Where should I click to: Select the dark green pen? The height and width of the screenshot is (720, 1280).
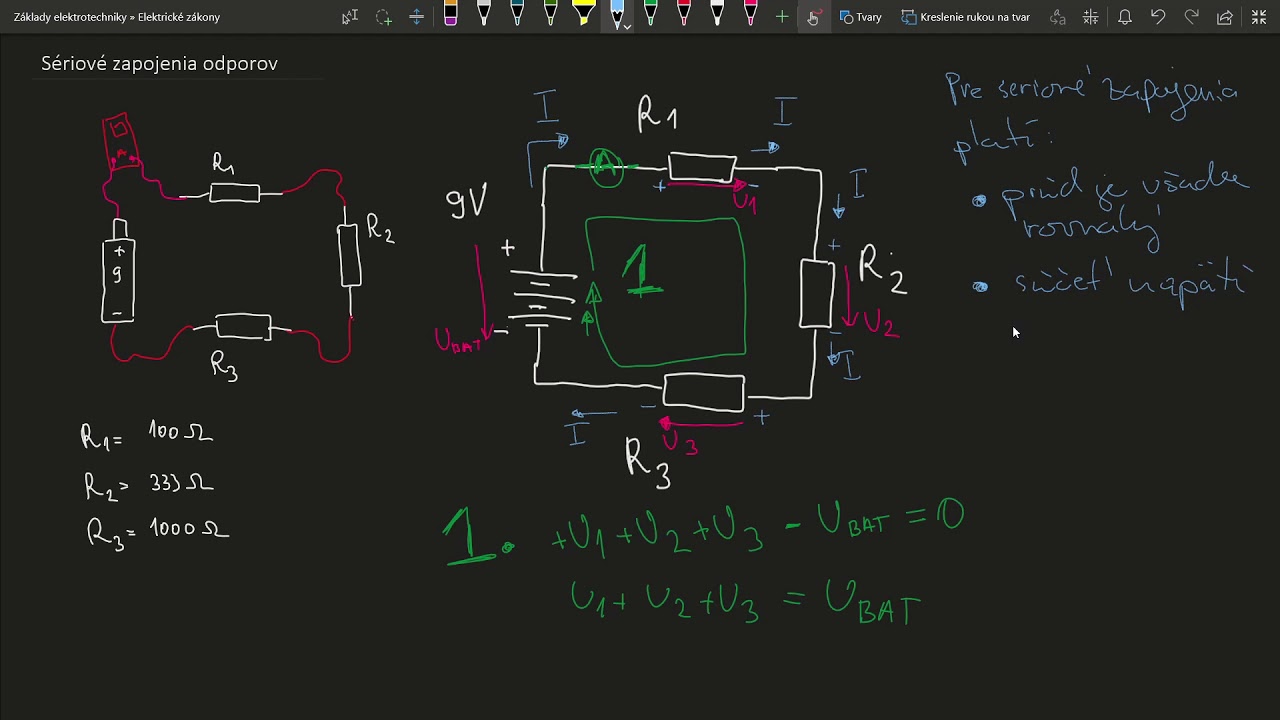point(550,15)
